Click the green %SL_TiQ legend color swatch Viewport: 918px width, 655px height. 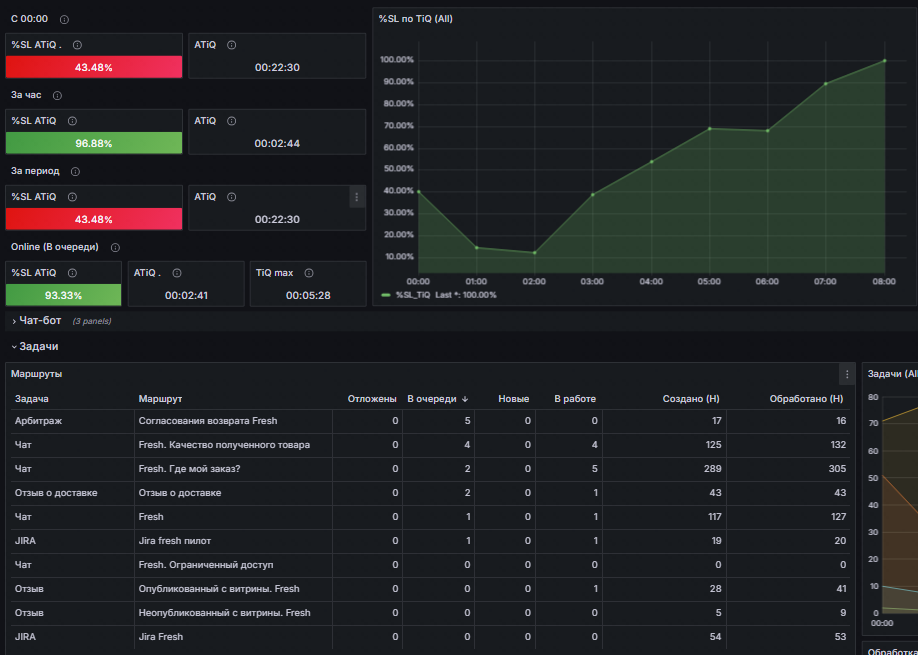pyautogui.click(x=386, y=295)
